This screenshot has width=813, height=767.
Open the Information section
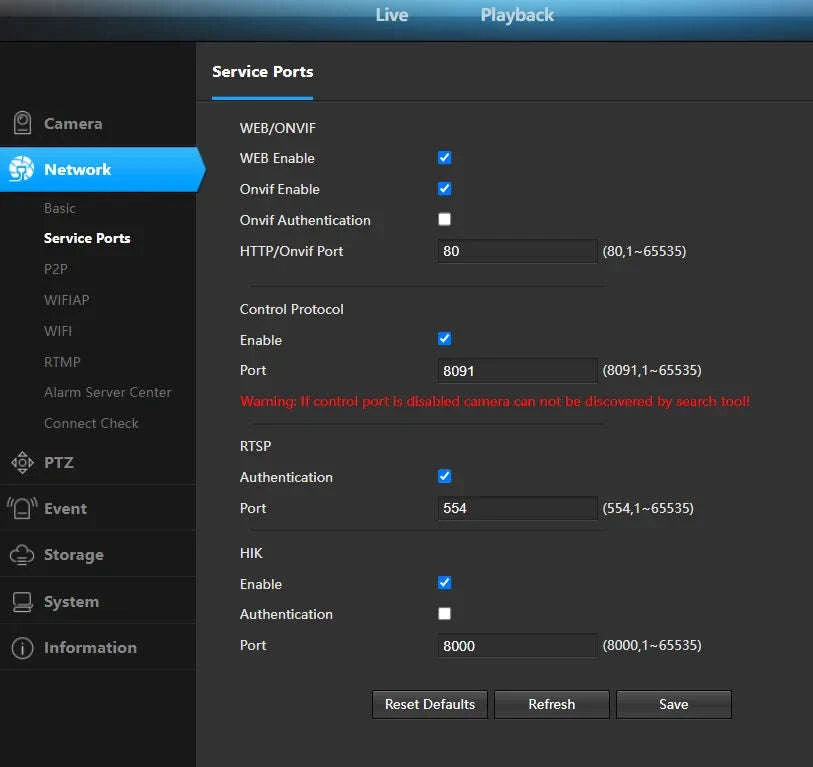(22, 647)
